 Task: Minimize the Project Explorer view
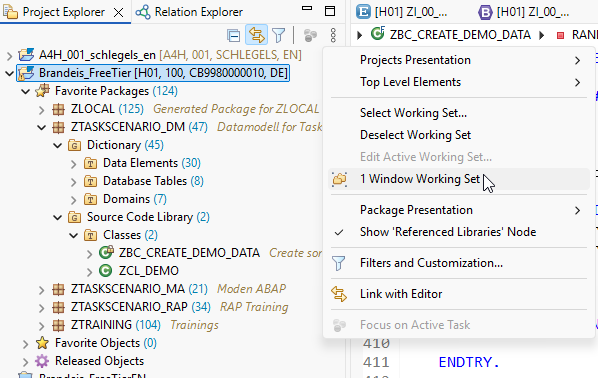pos(307,8)
